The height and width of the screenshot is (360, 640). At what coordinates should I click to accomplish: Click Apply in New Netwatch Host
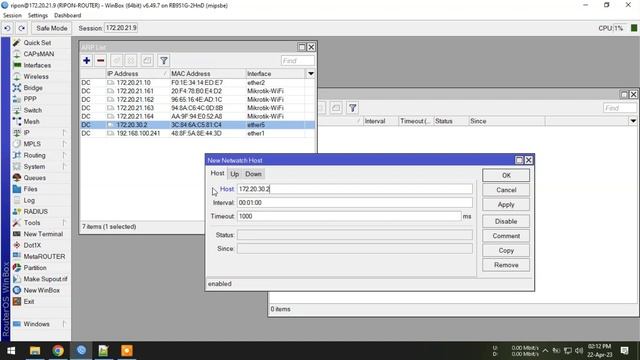[506, 204]
